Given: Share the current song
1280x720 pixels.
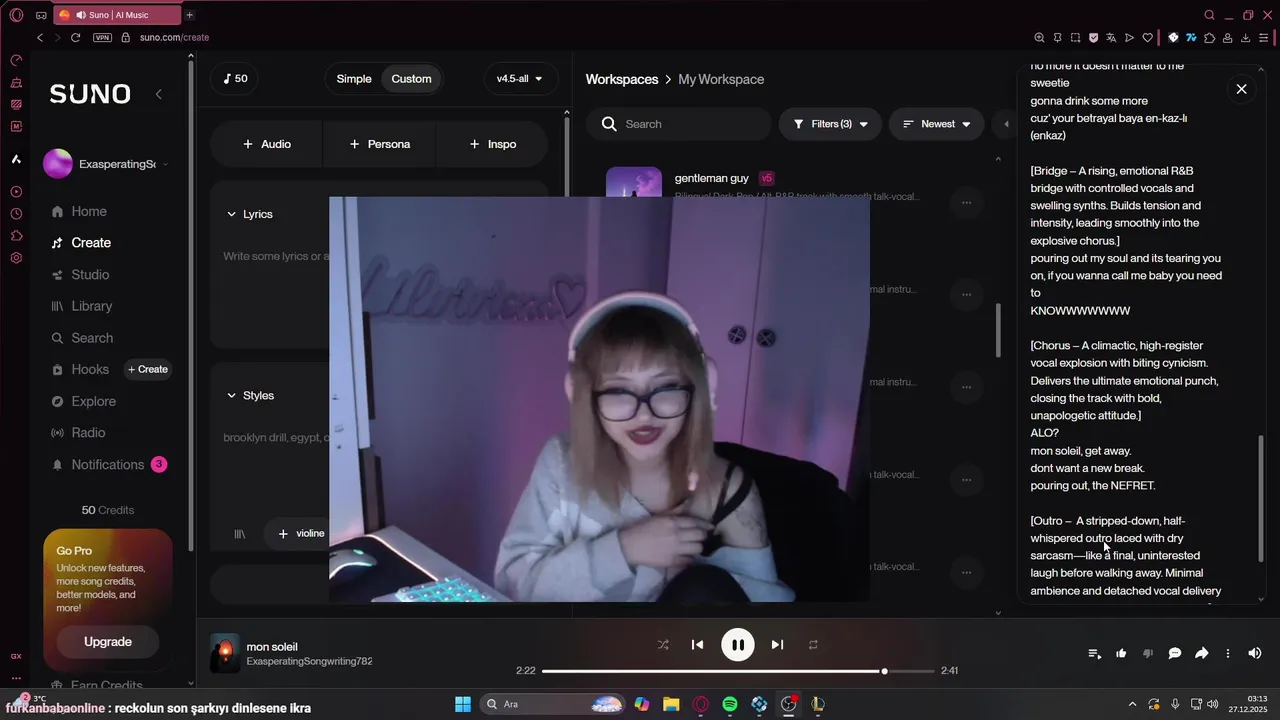Looking at the screenshot, I should tap(1202, 653).
